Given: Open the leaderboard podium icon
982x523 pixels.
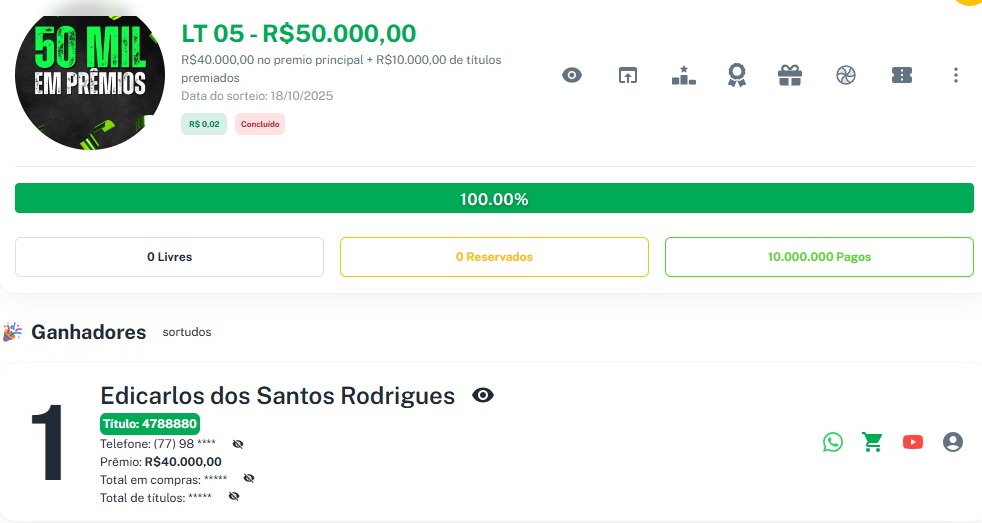Looking at the screenshot, I should [x=683, y=75].
